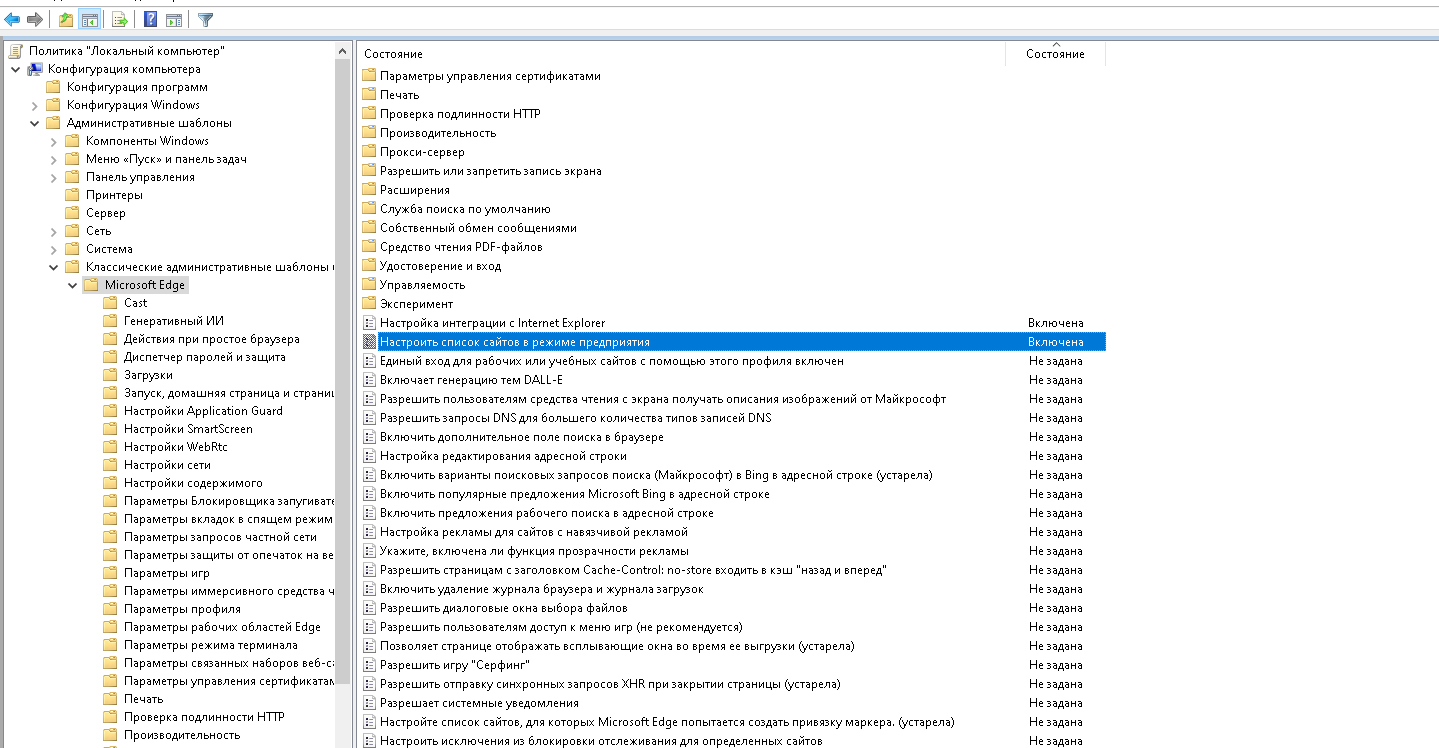
Task: Click the blue Back arrow in toolbar
Action: pyautogui.click(x=12, y=19)
